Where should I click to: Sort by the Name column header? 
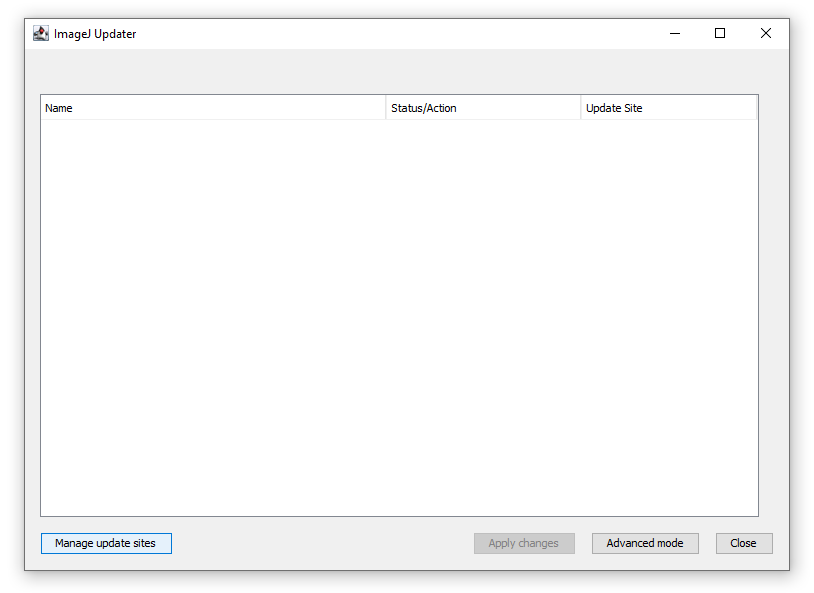pos(213,108)
